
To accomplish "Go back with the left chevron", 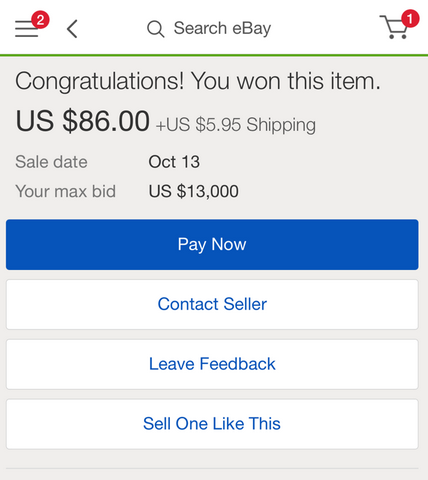I will click(72, 29).
